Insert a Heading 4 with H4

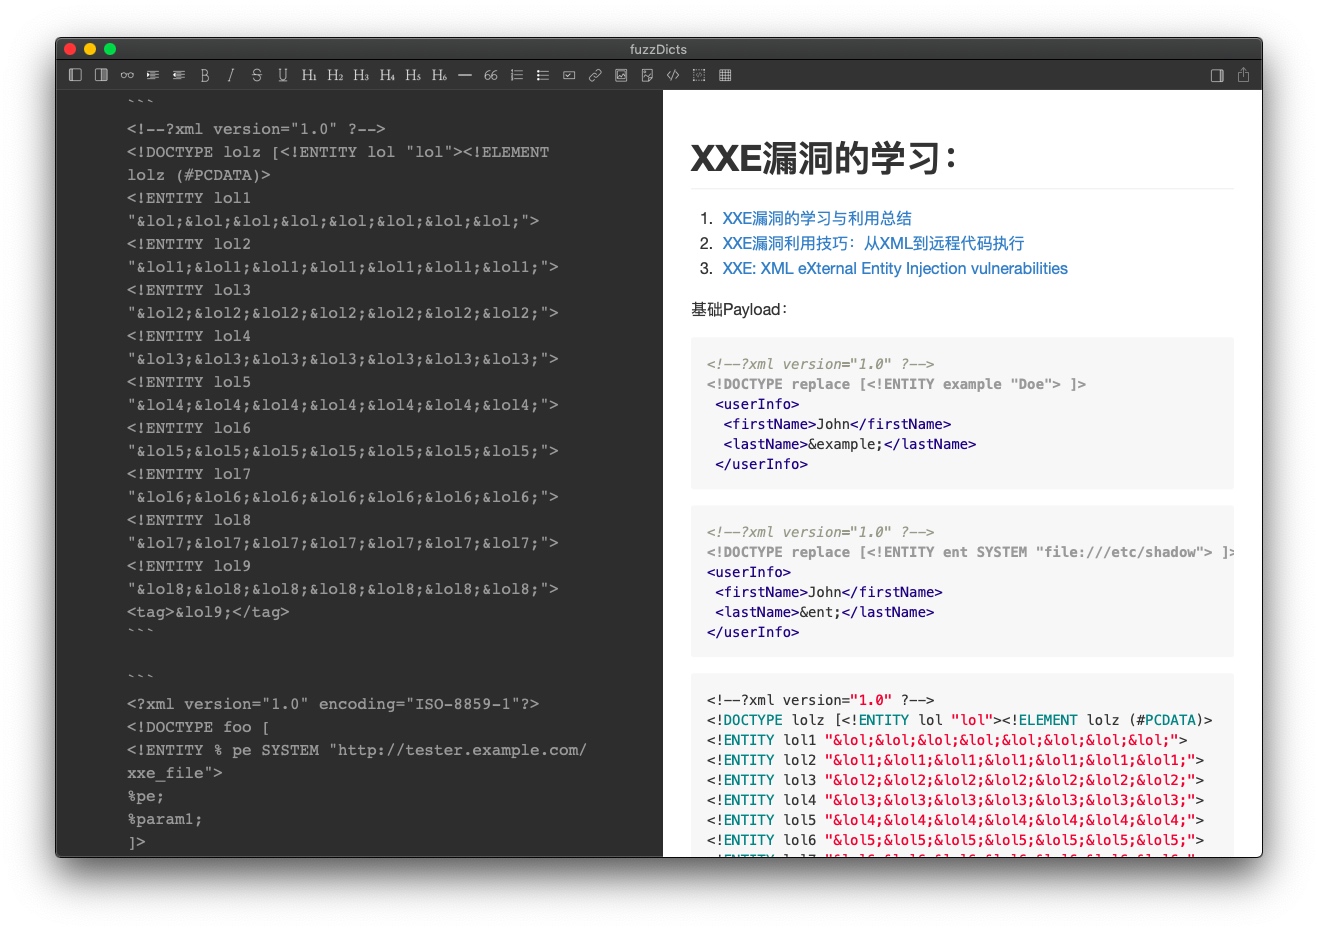387,75
